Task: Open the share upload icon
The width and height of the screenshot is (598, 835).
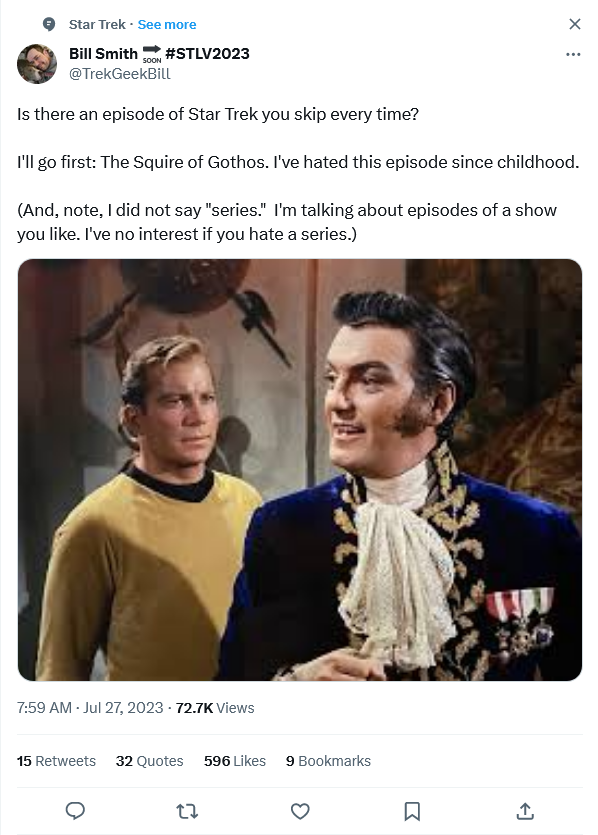Action: tap(525, 811)
